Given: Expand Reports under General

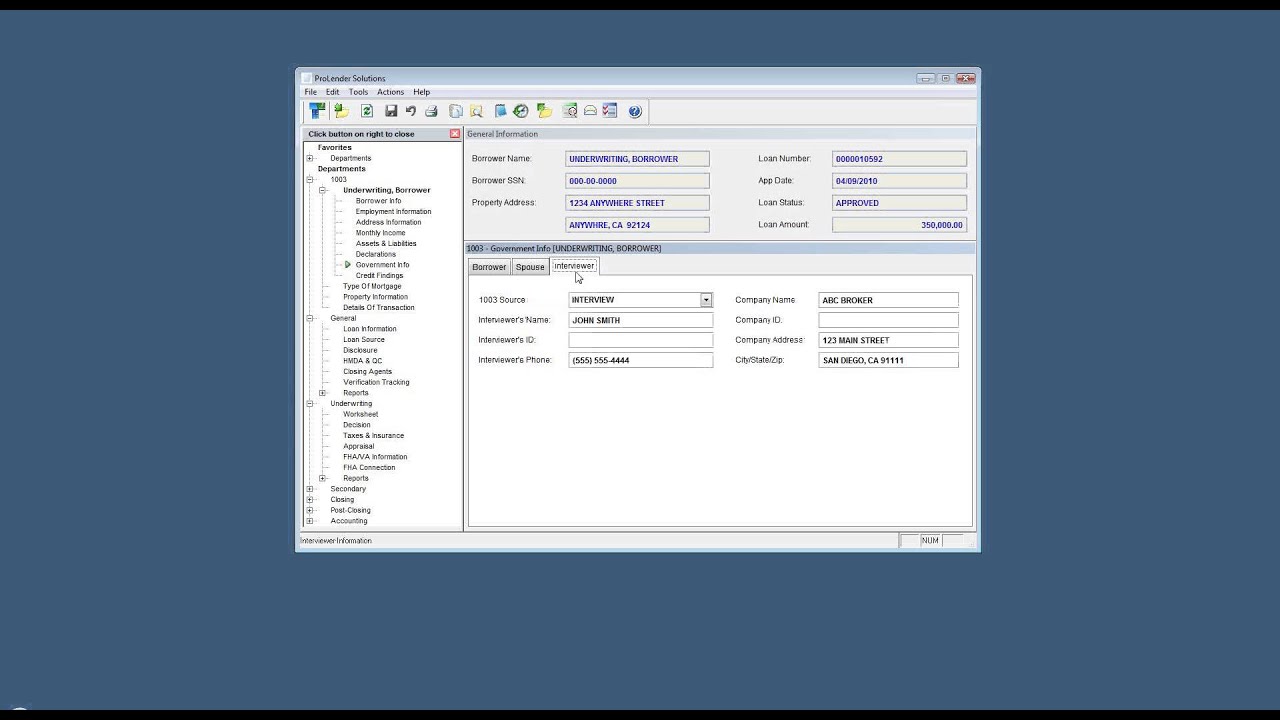Looking at the screenshot, I should 323,393.
